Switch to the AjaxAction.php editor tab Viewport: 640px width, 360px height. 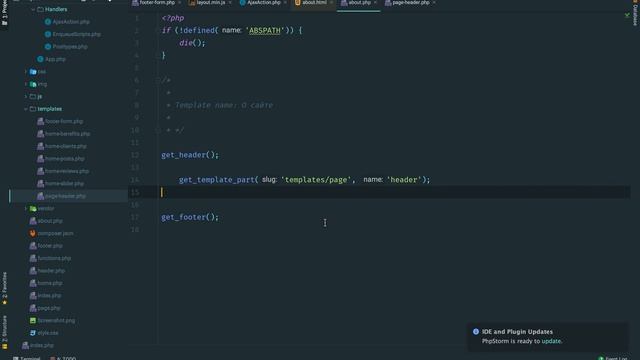tap(264, 2)
